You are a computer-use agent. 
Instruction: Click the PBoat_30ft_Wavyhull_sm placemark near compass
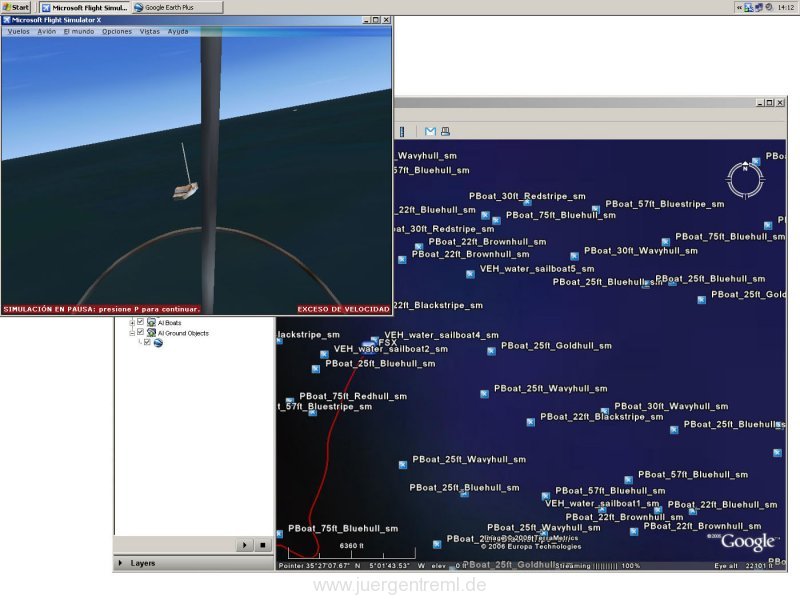[x=575, y=256]
